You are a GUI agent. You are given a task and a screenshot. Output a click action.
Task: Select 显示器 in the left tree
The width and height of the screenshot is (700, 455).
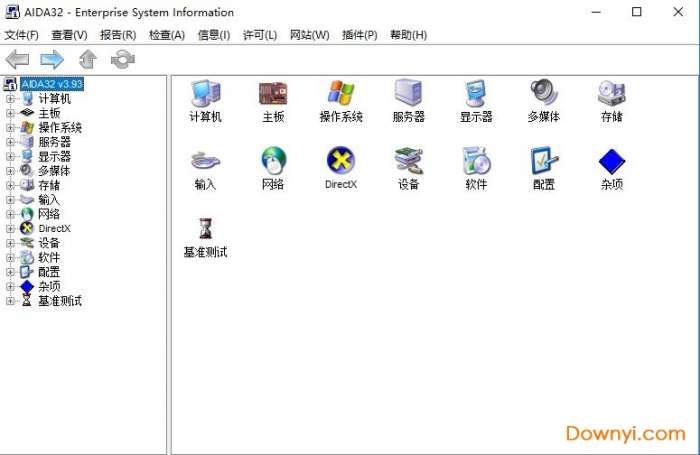click(x=54, y=156)
